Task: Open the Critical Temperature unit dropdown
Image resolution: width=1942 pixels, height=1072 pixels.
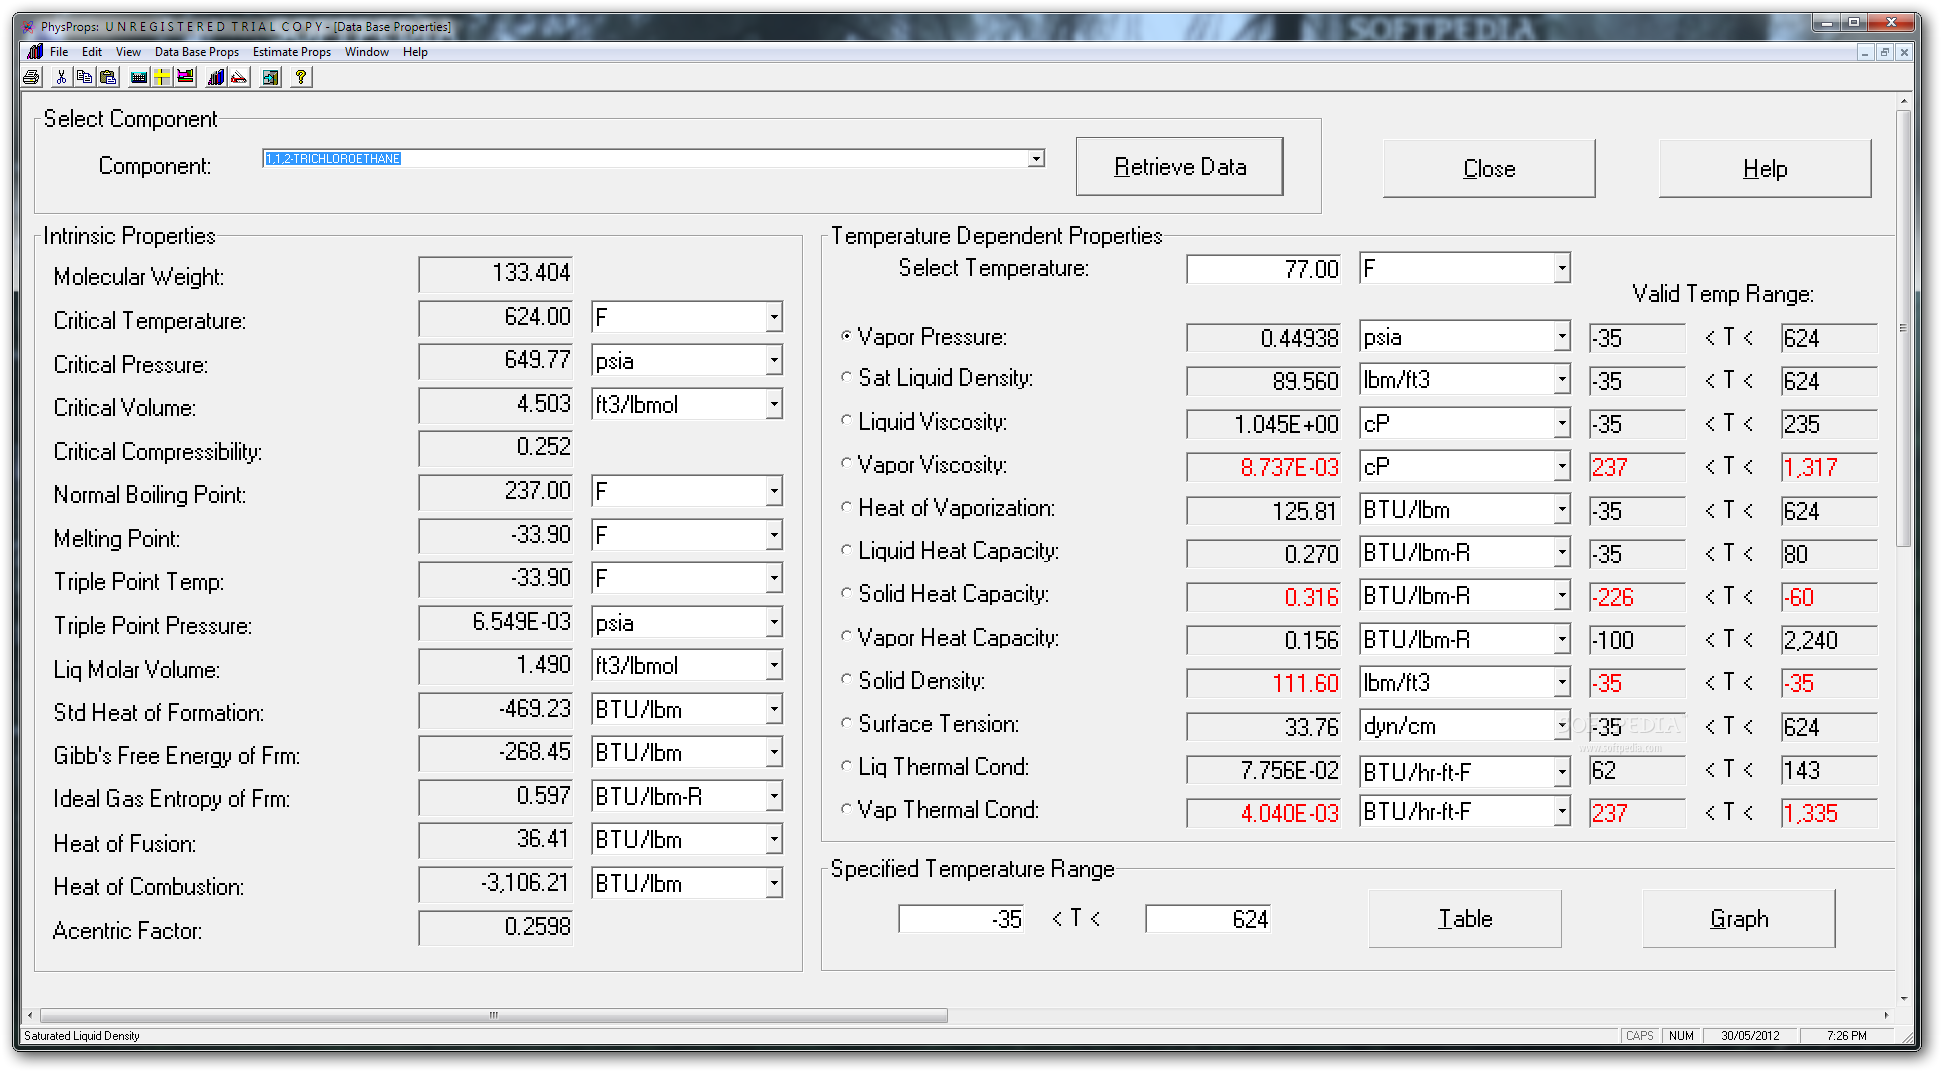Action: (x=773, y=318)
